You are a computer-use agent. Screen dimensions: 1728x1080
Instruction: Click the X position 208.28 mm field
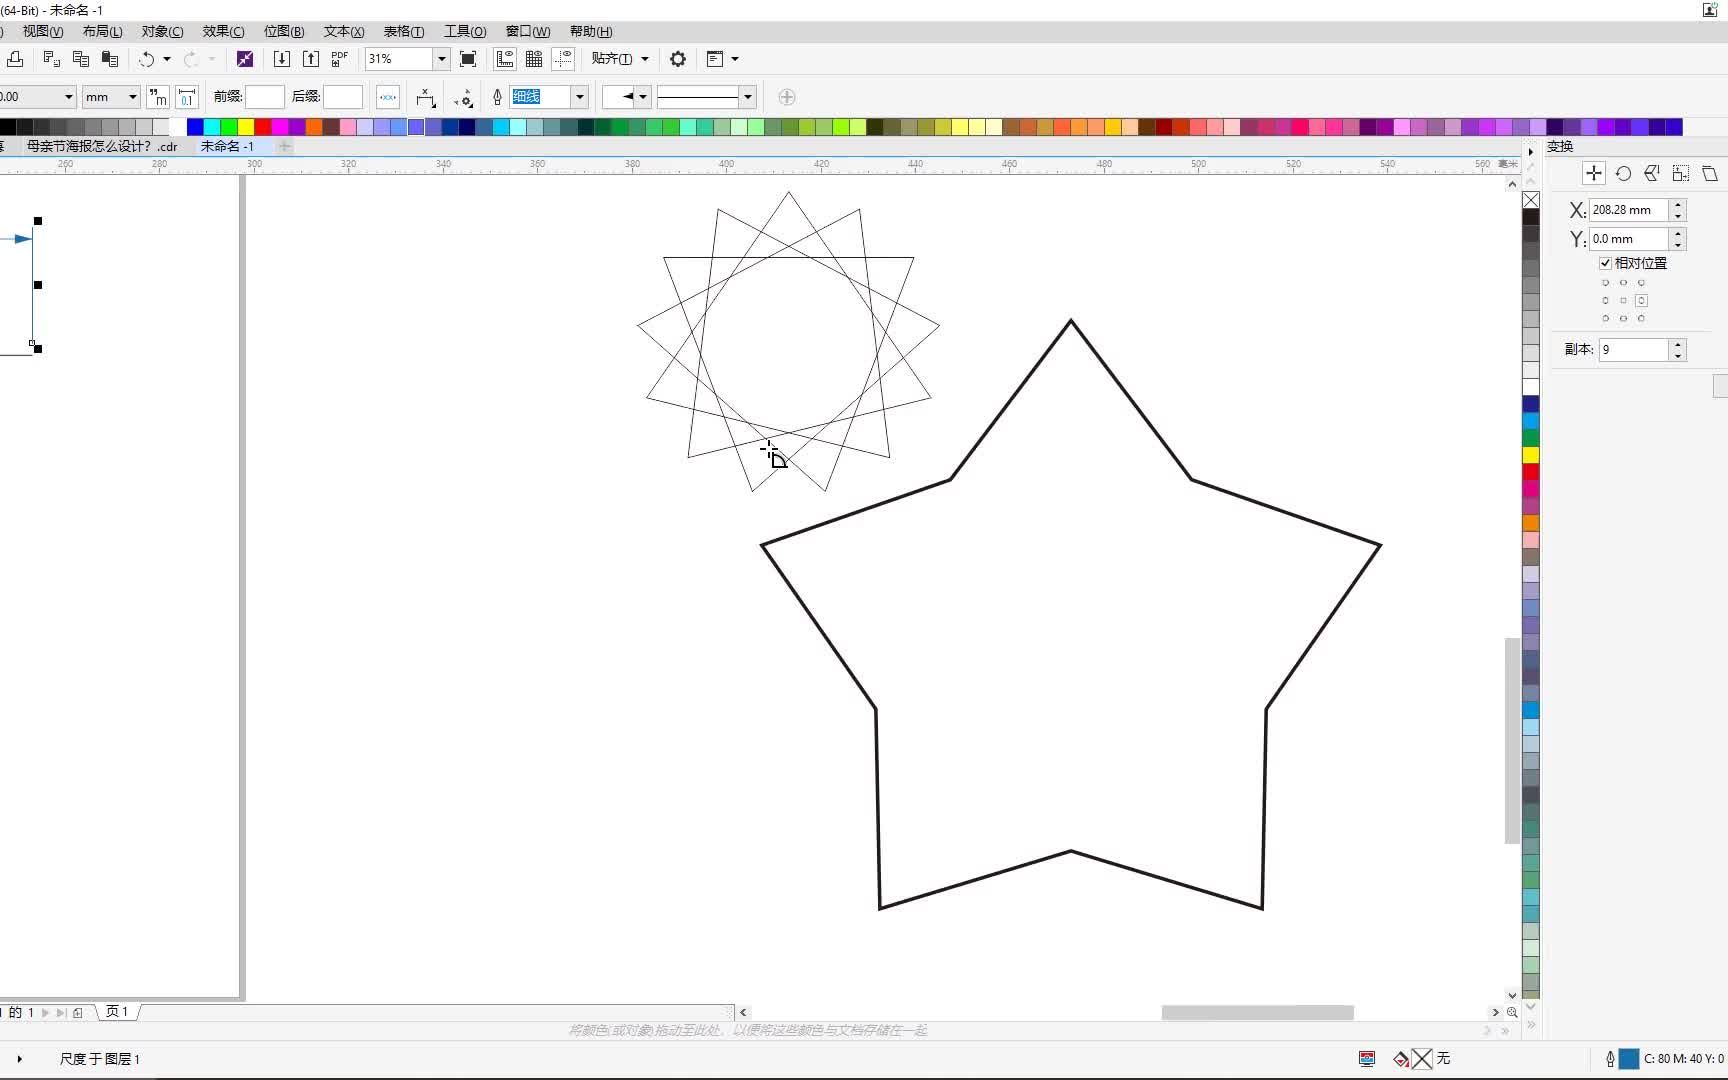pos(1629,210)
